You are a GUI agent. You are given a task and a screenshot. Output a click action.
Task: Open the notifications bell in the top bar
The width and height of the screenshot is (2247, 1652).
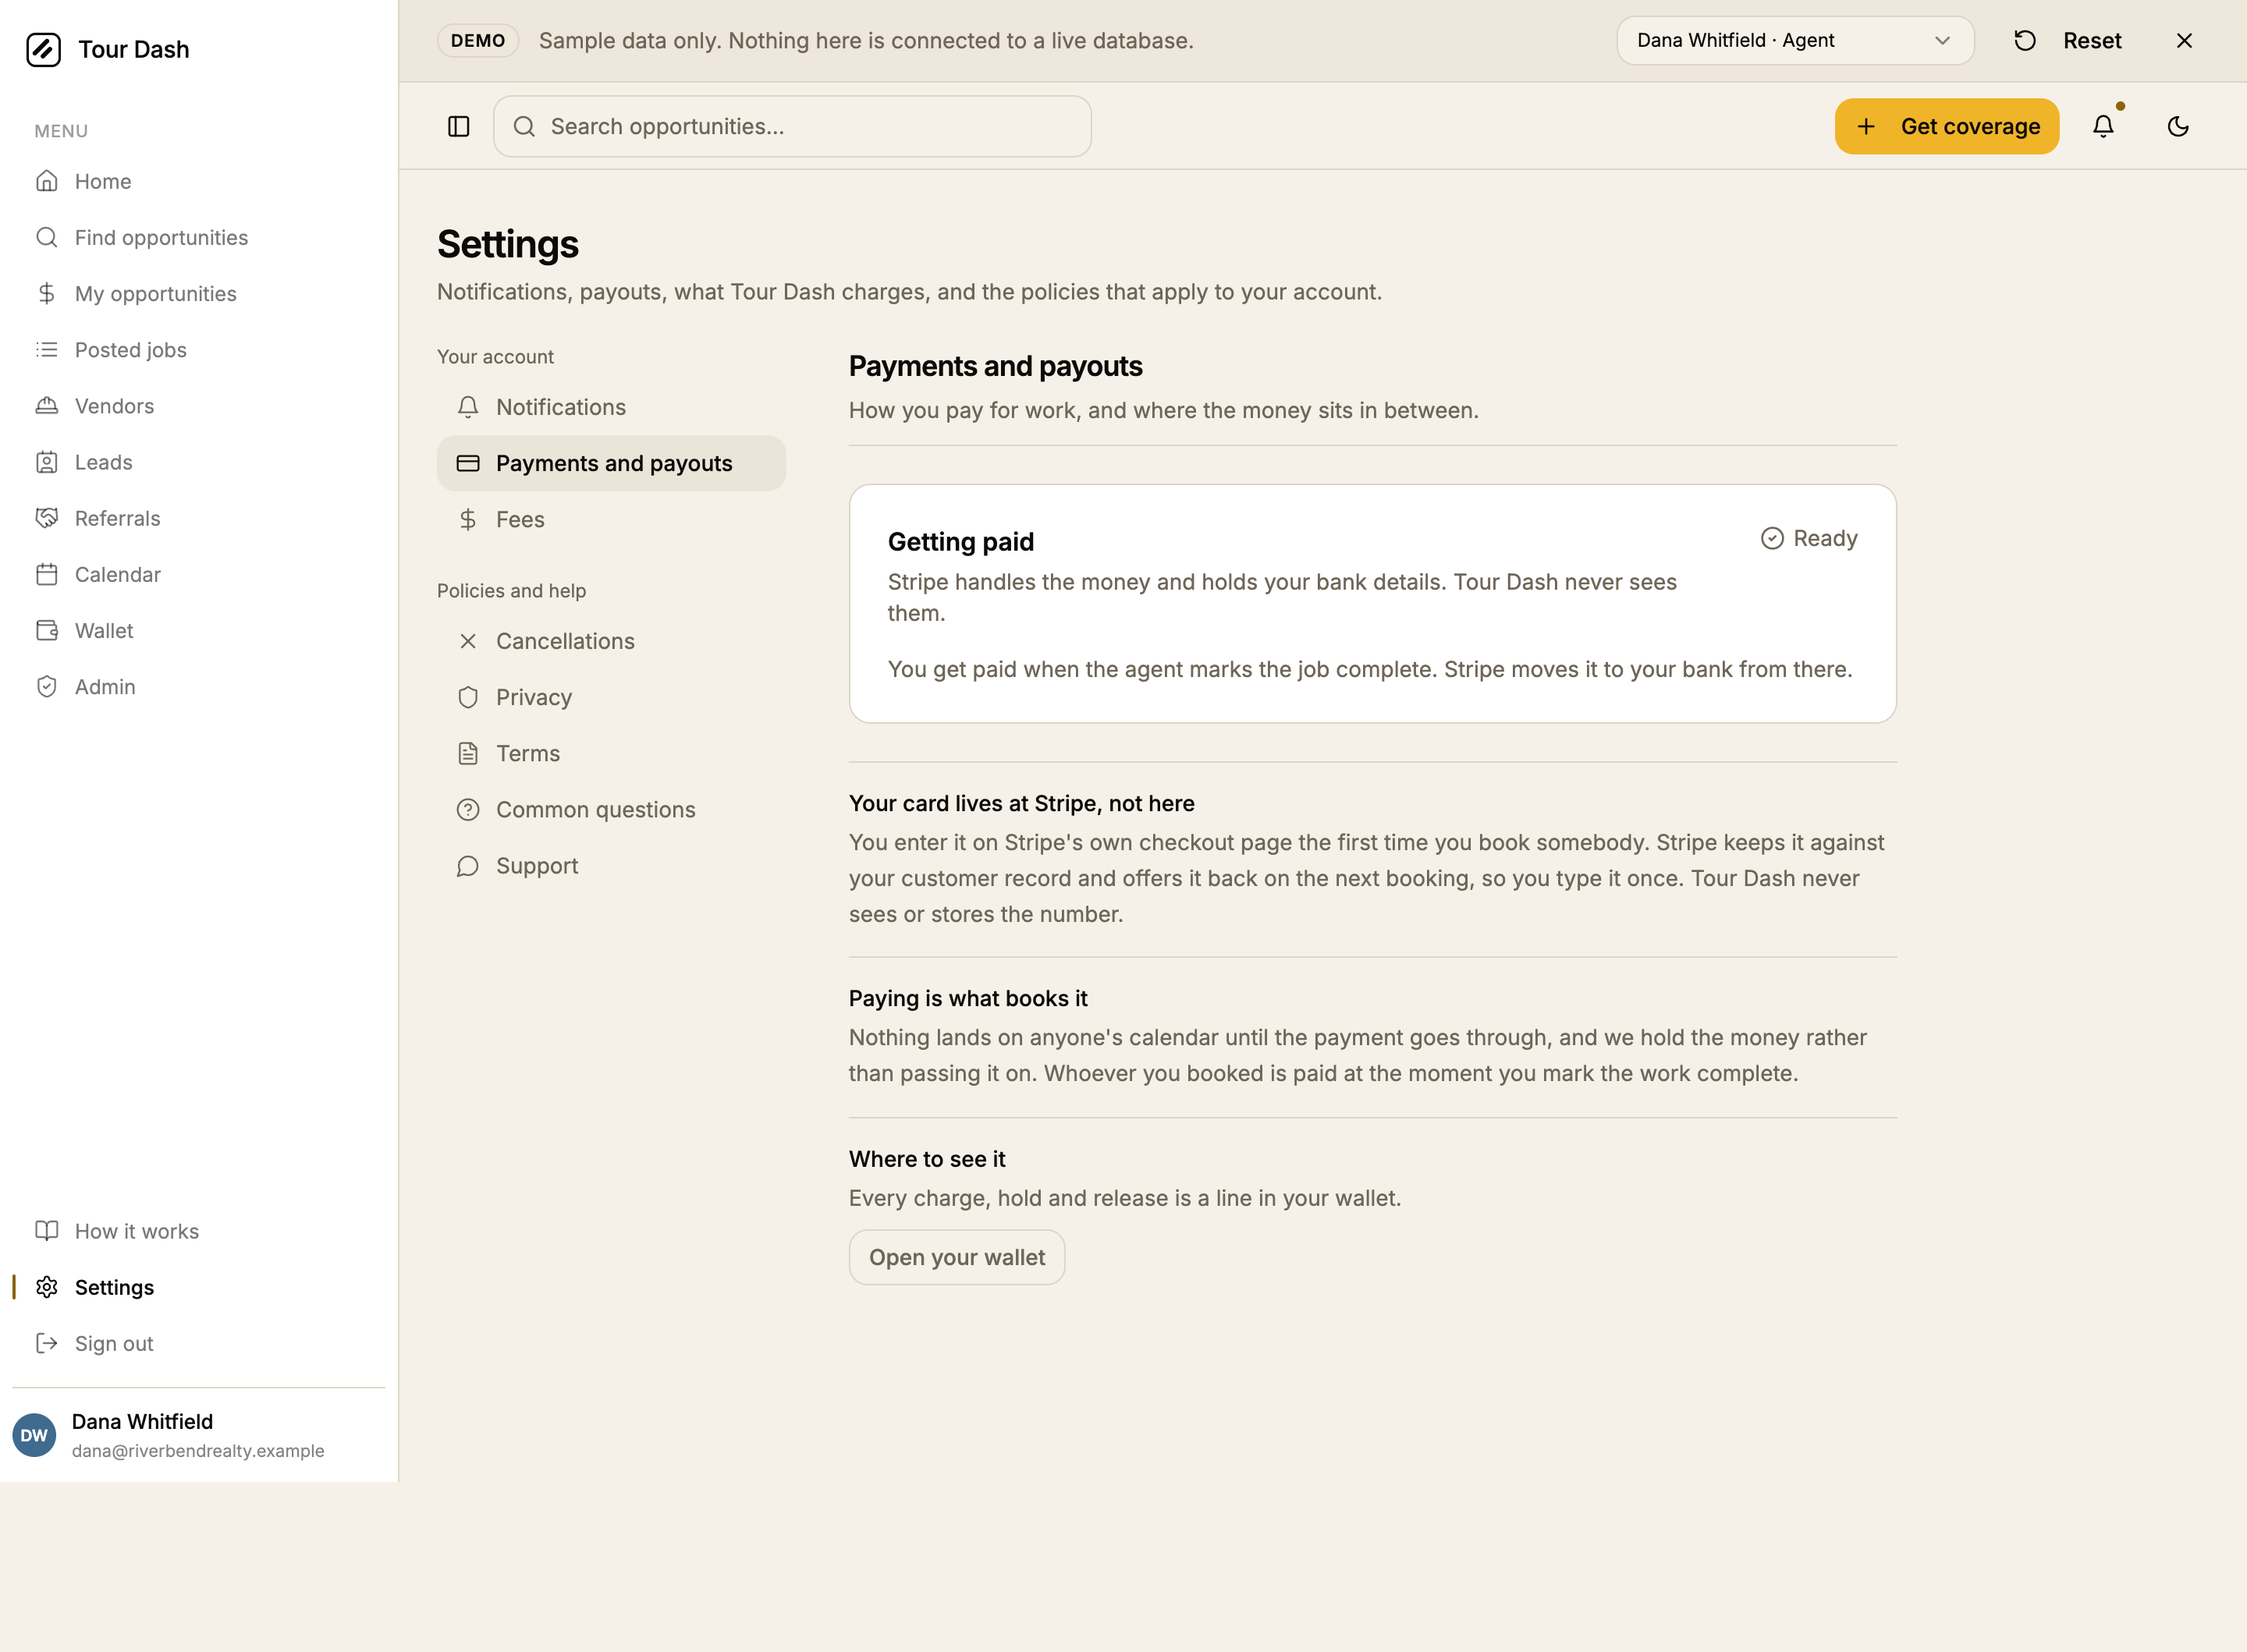[x=2103, y=126]
